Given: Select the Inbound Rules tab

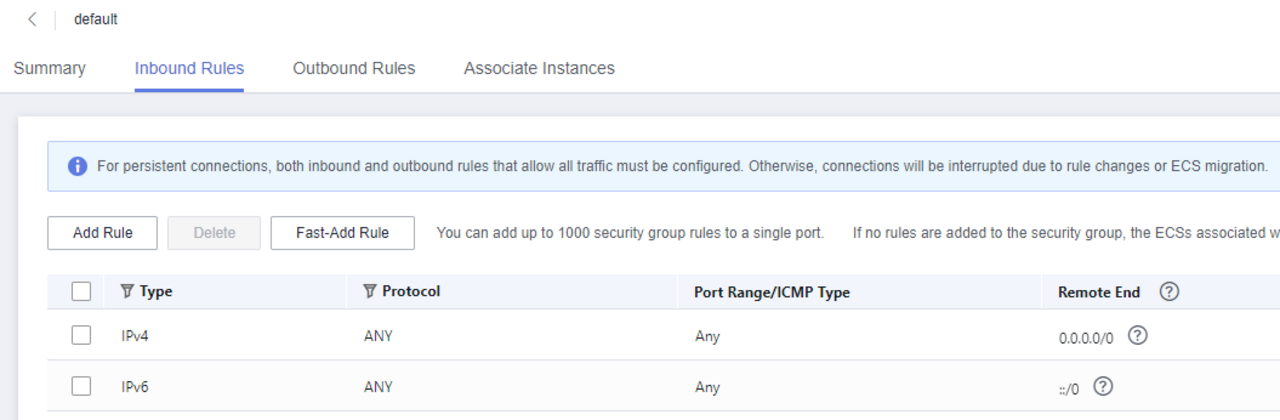Looking at the screenshot, I should pos(189,68).
